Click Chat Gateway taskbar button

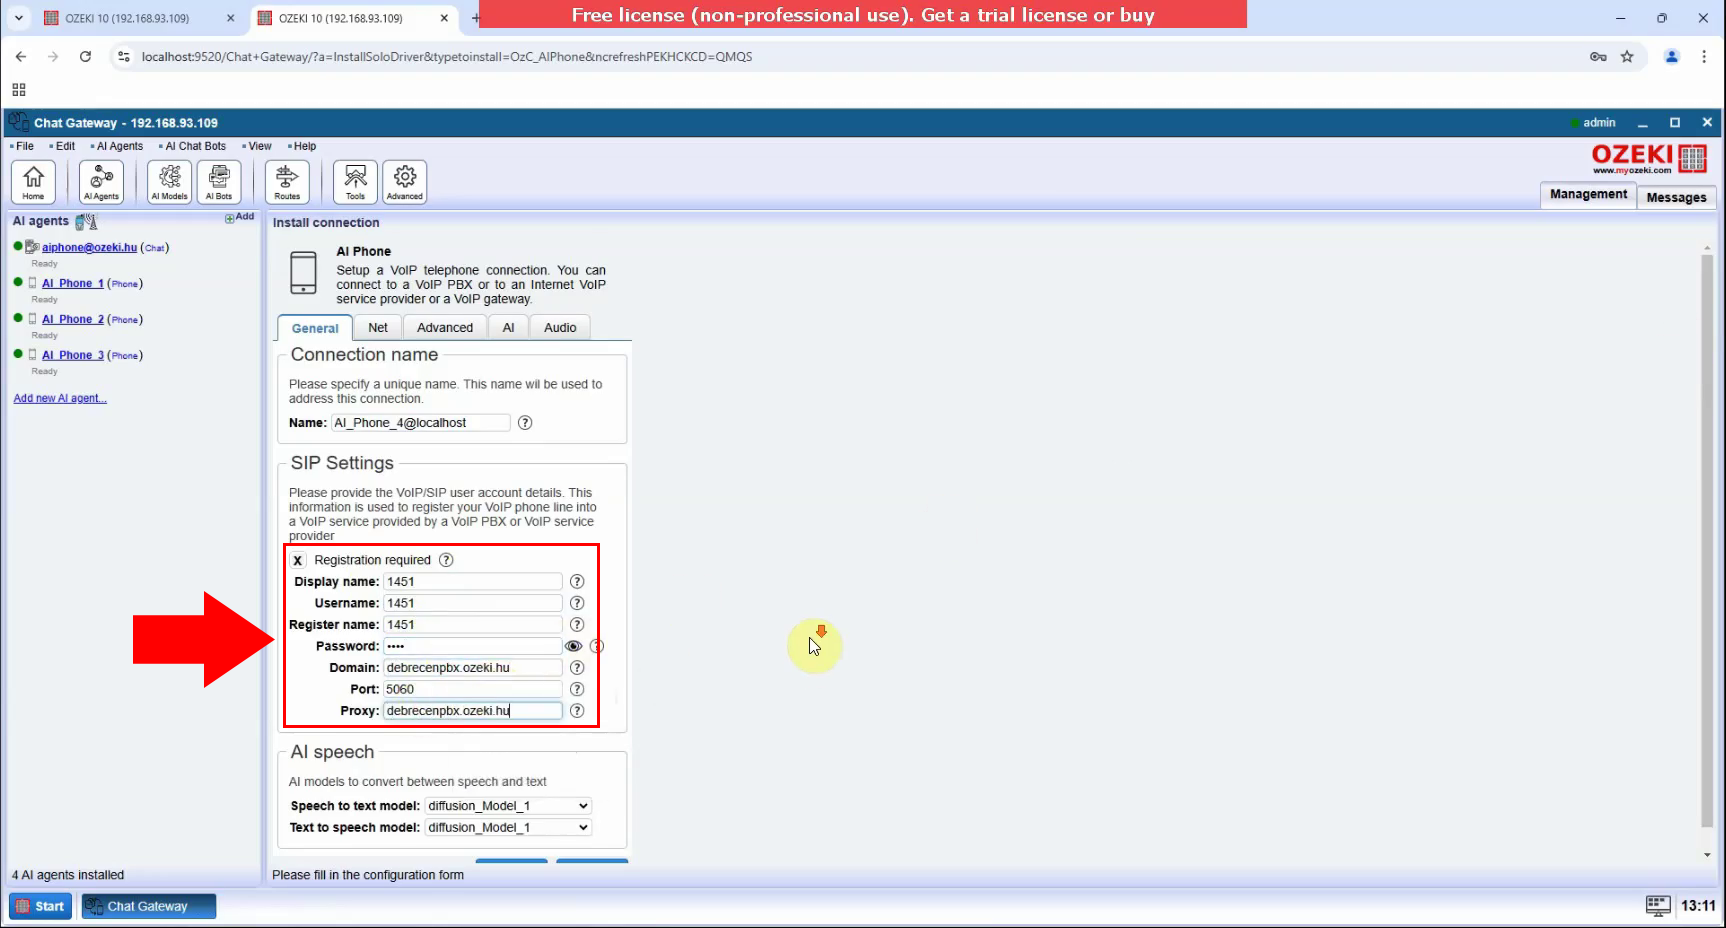coord(148,906)
